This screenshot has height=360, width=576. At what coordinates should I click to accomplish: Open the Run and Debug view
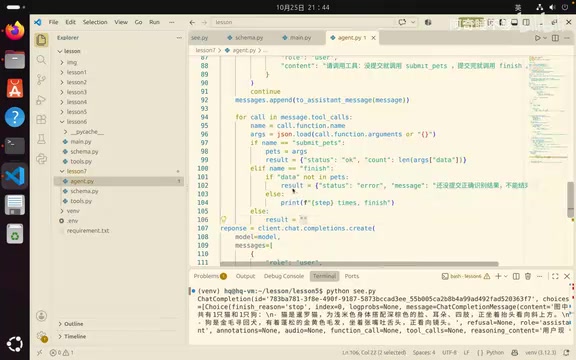(x=41, y=100)
